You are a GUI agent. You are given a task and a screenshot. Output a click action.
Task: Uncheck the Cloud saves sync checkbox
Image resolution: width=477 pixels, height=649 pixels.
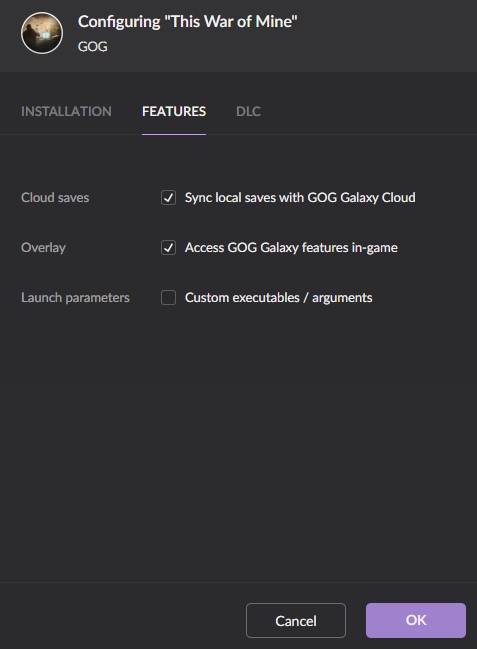tap(169, 197)
